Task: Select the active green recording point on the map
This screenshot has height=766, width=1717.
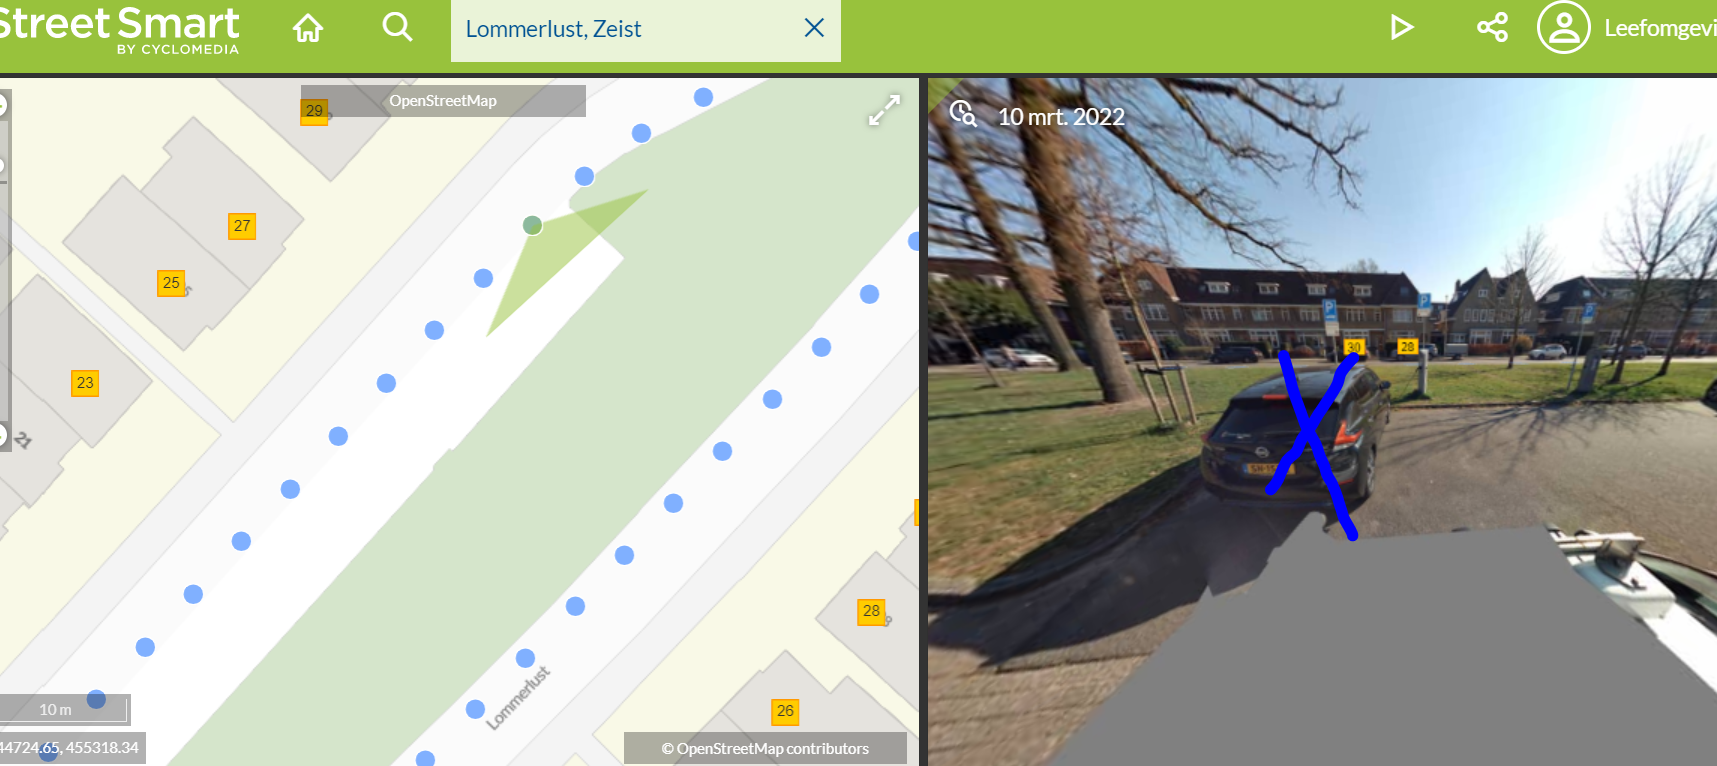Action: 533,225
